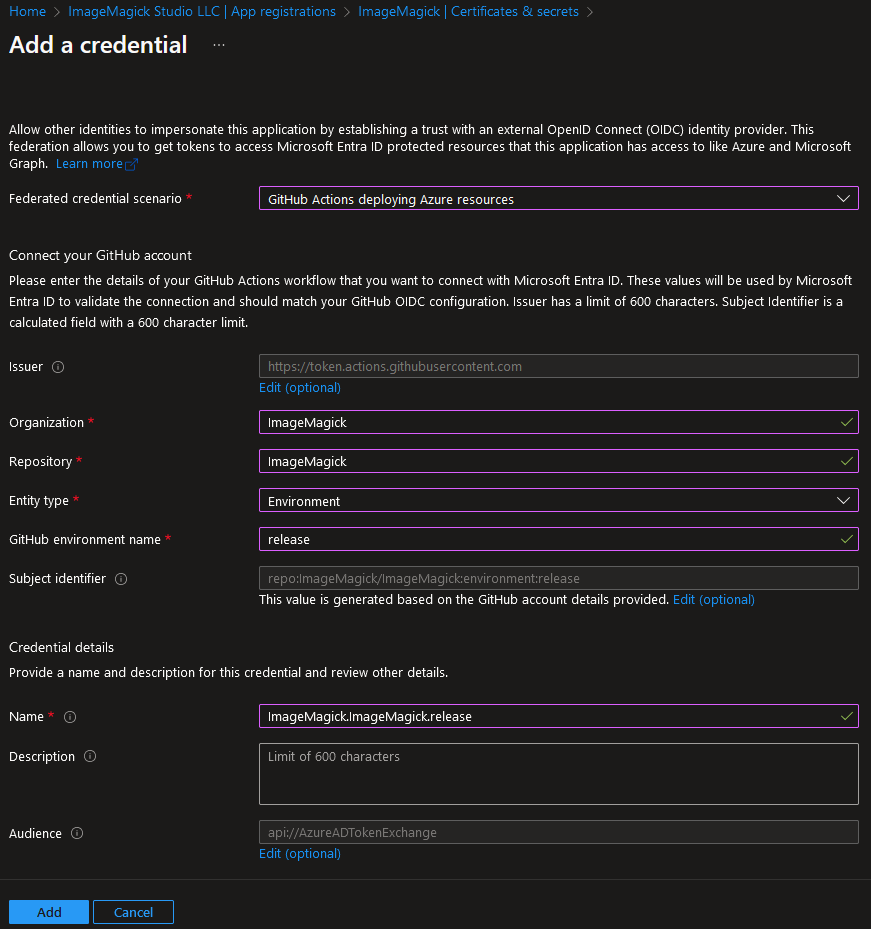
Task: Open the info tooltip beside Issuer
Action: [57, 367]
